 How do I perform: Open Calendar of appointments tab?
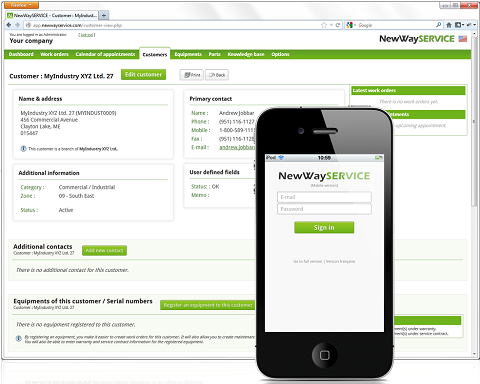pyautogui.click(x=105, y=54)
